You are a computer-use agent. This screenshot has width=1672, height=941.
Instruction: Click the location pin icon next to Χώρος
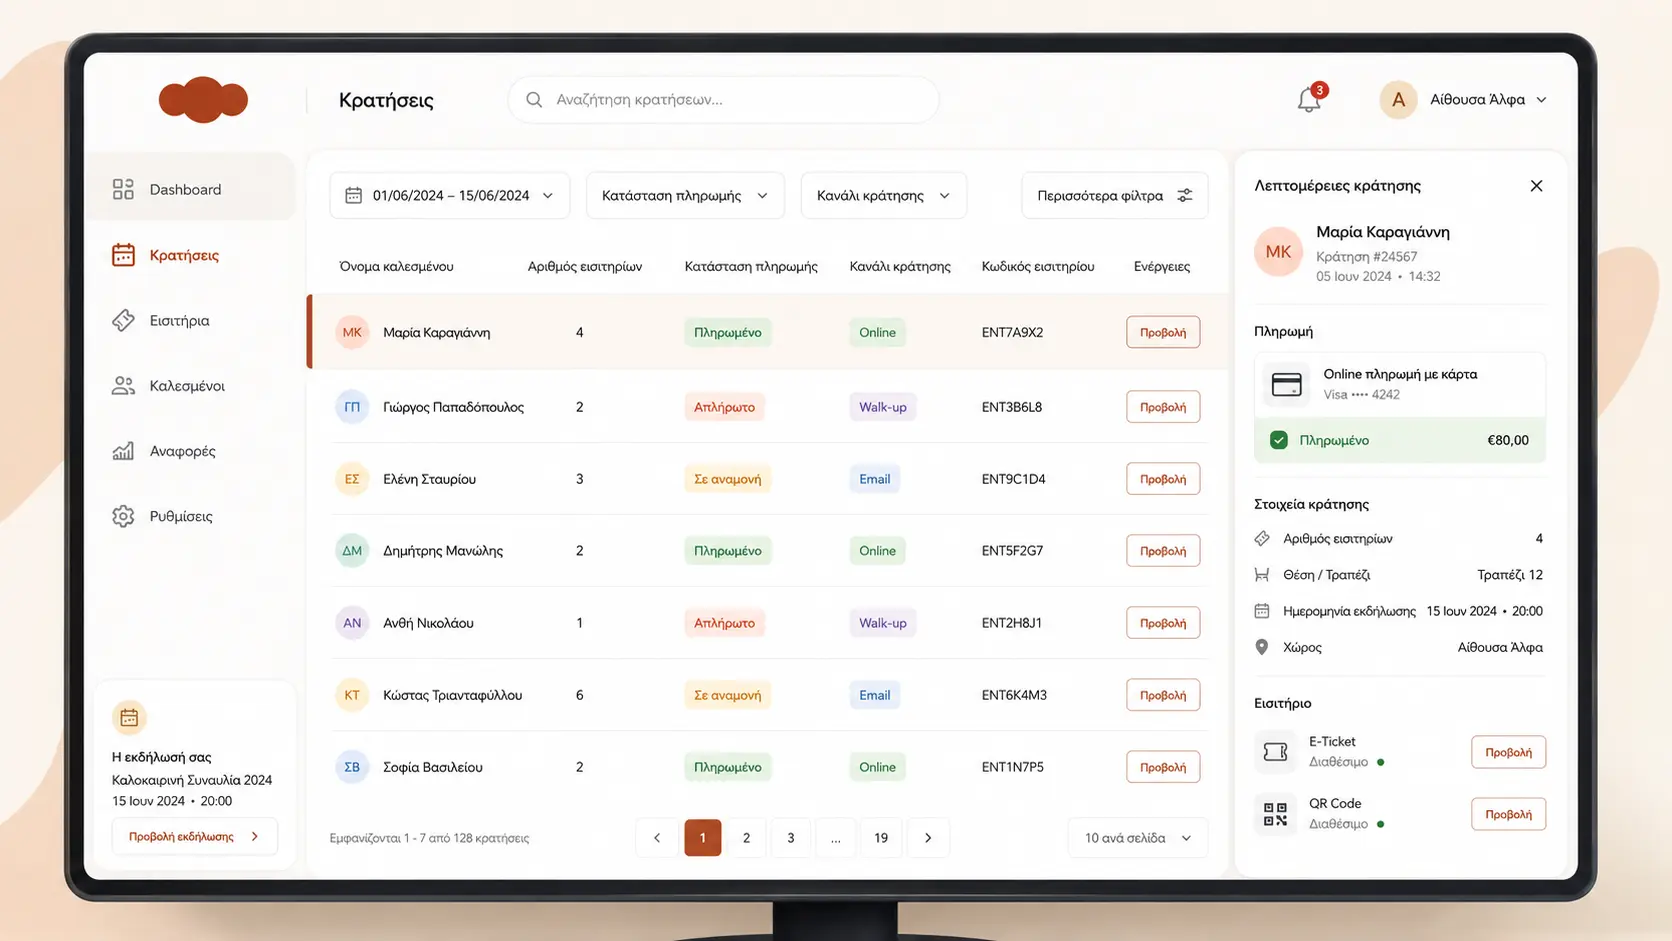click(x=1262, y=647)
